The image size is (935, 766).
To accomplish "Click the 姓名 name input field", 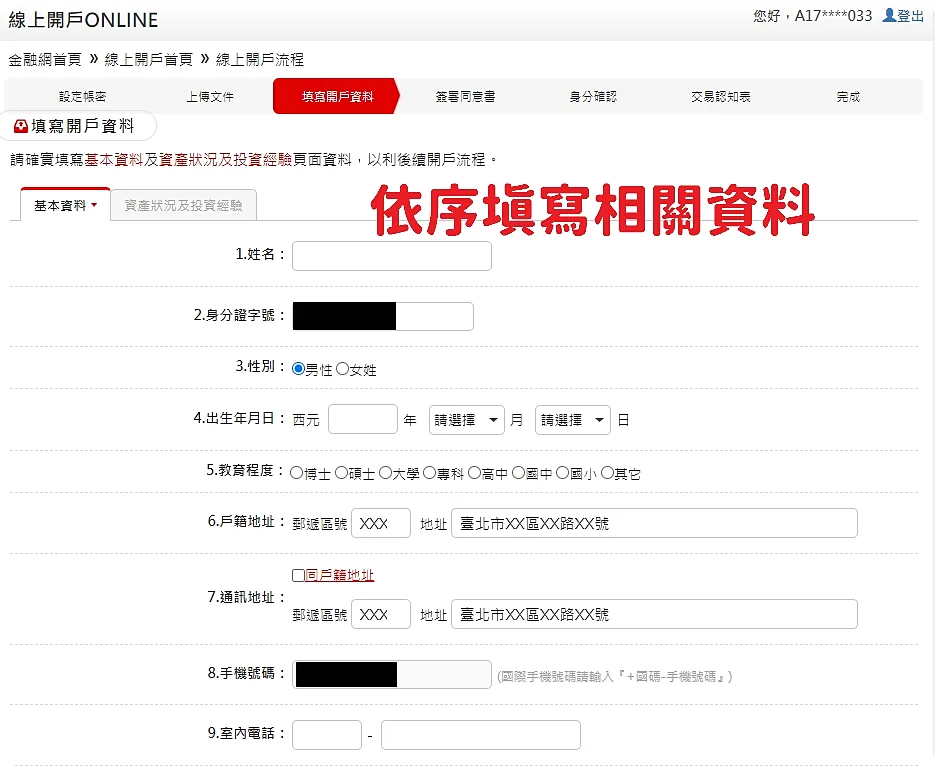I will click(390, 256).
